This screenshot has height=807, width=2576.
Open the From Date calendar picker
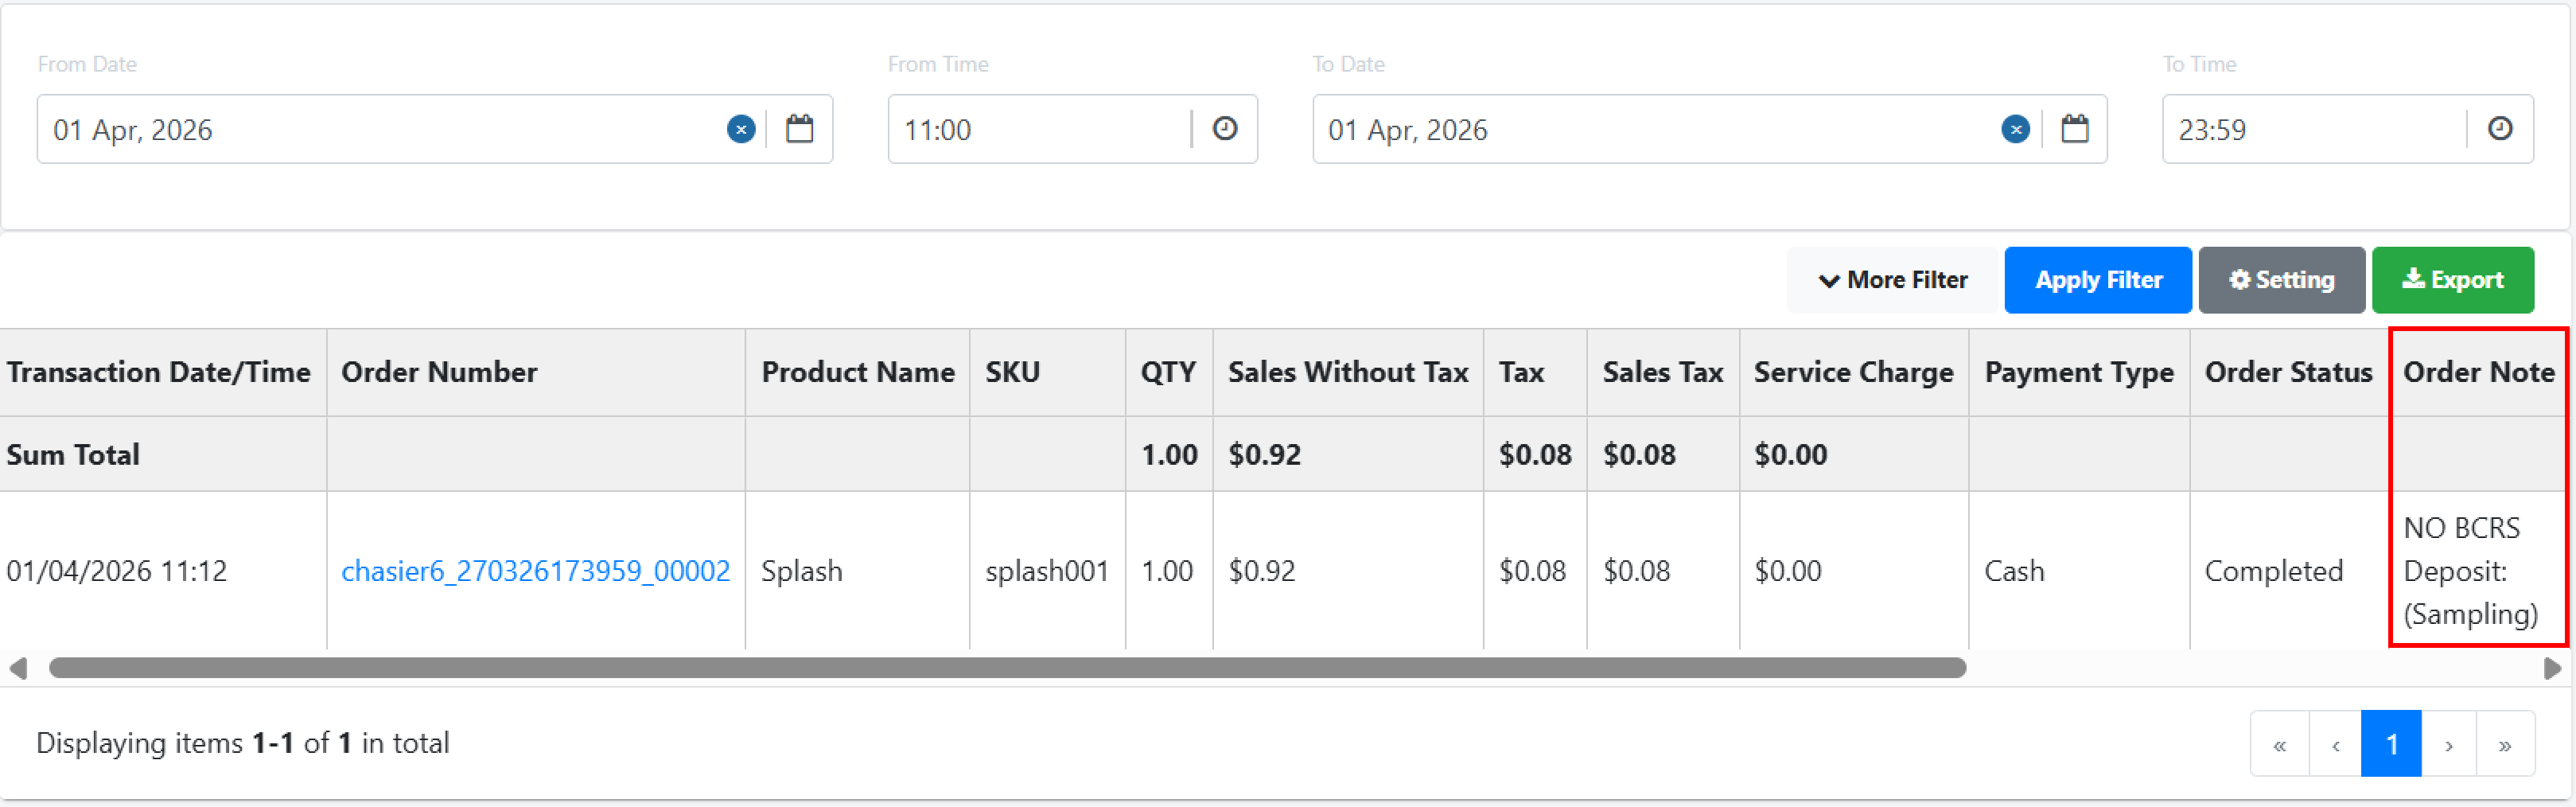pyautogui.click(x=799, y=129)
